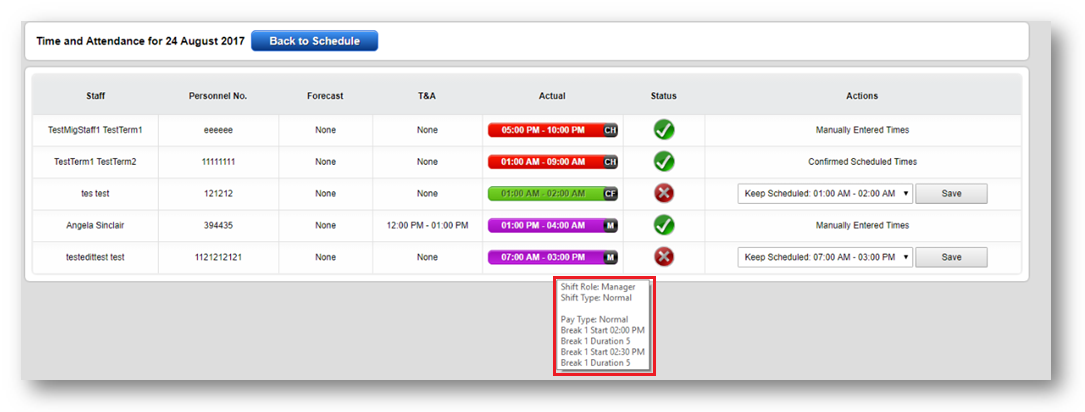
Task: Save the testedittest test row action
Action: tap(951, 258)
